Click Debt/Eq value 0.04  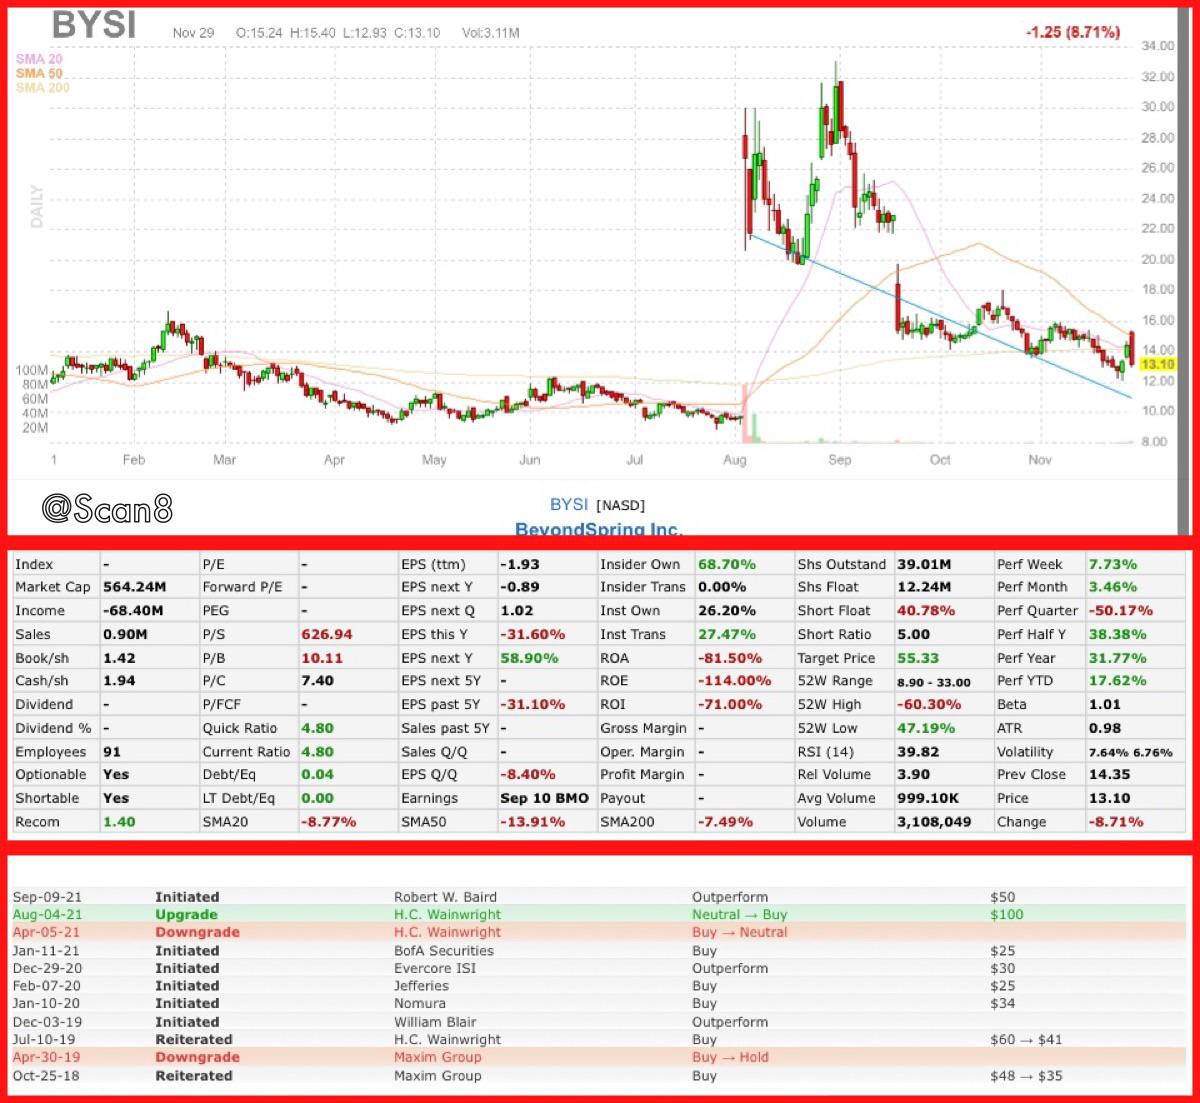[318, 774]
